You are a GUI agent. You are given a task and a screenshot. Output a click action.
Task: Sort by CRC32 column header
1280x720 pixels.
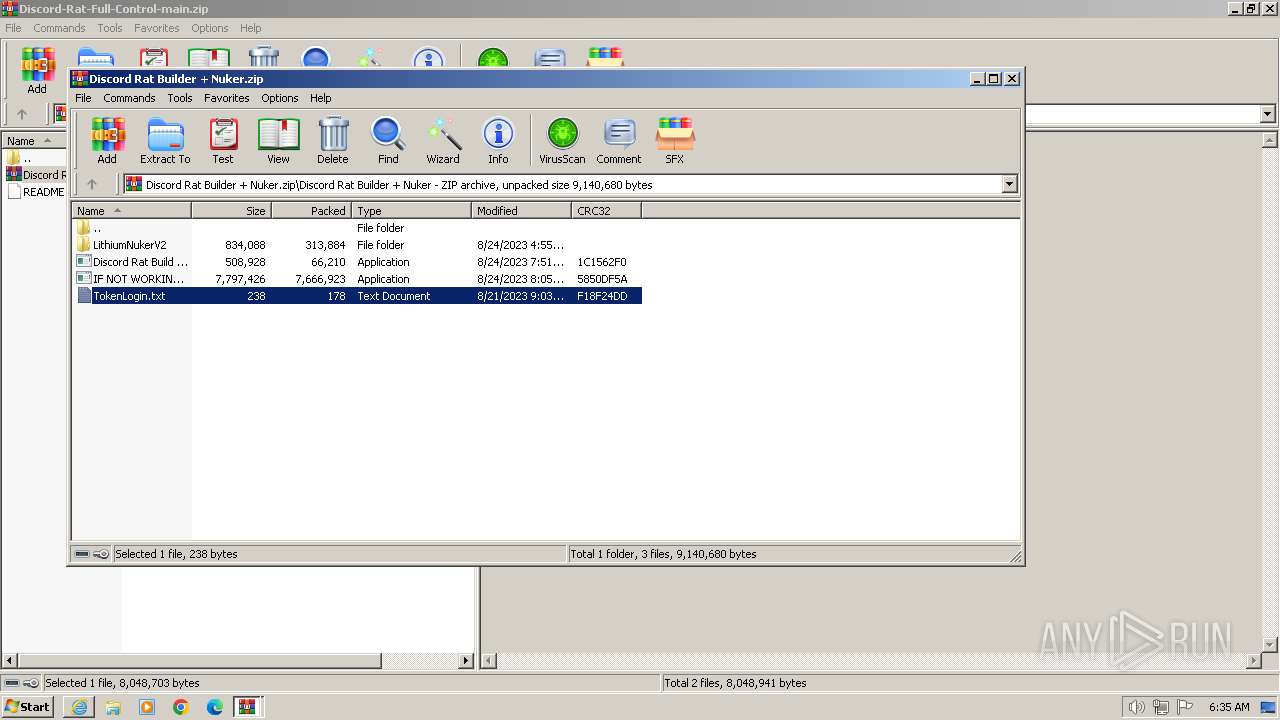click(x=607, y=211)
